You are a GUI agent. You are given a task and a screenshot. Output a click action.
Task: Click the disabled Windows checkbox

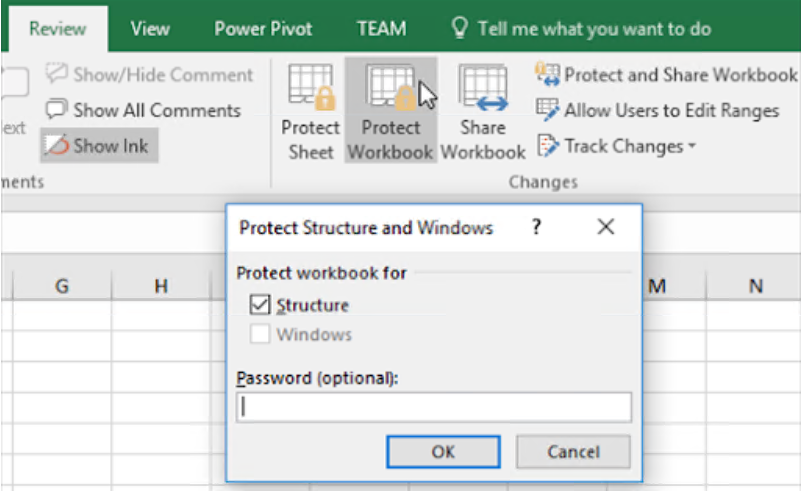(x=260, y=335)
